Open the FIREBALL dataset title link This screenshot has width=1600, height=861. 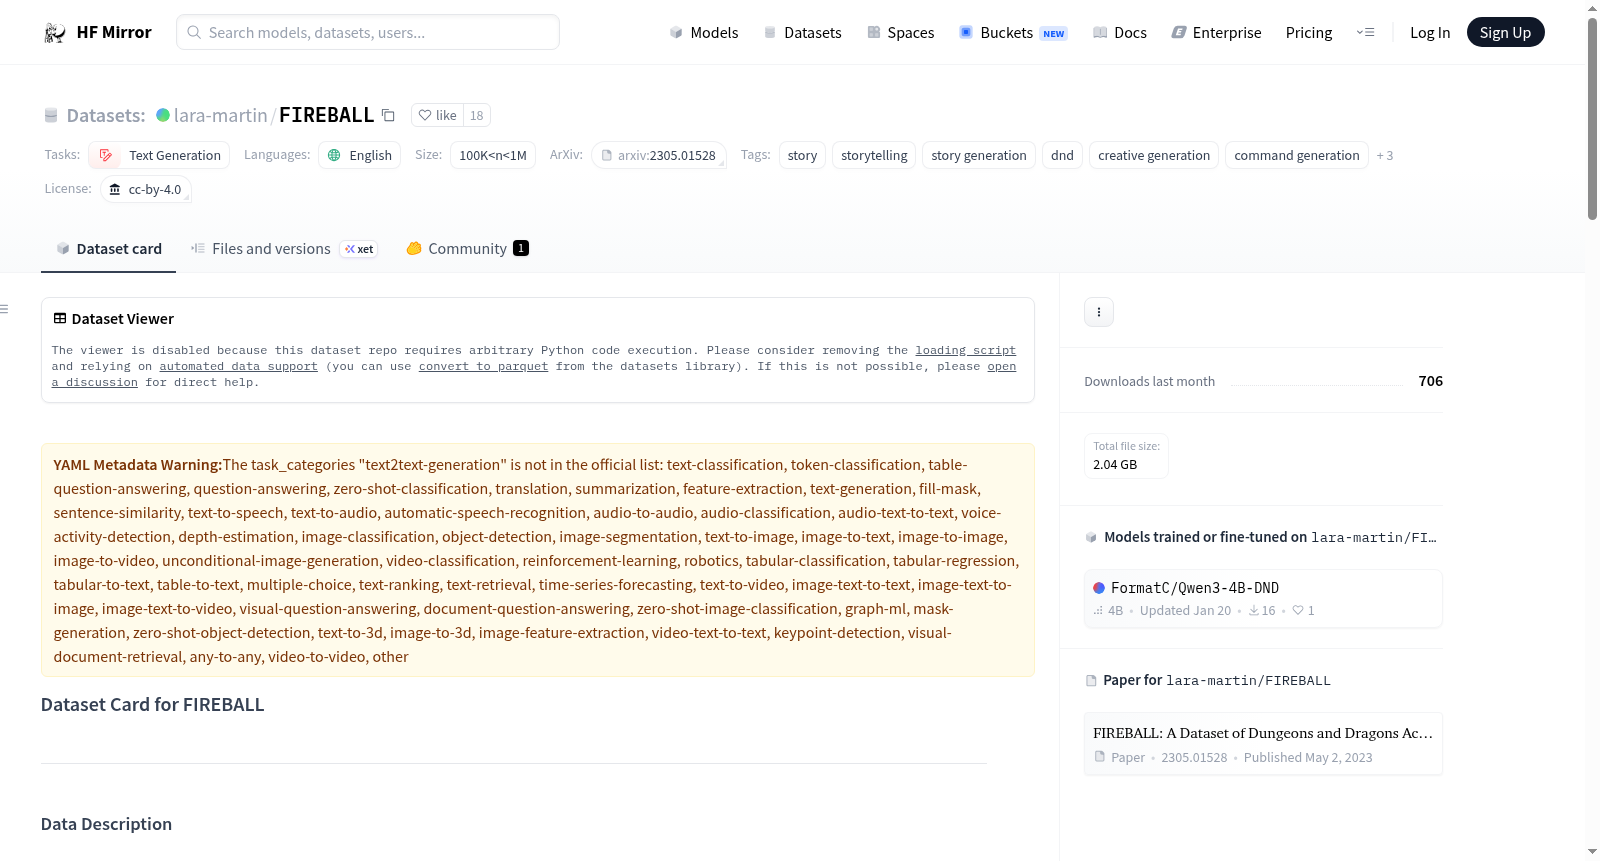[326, 116]
